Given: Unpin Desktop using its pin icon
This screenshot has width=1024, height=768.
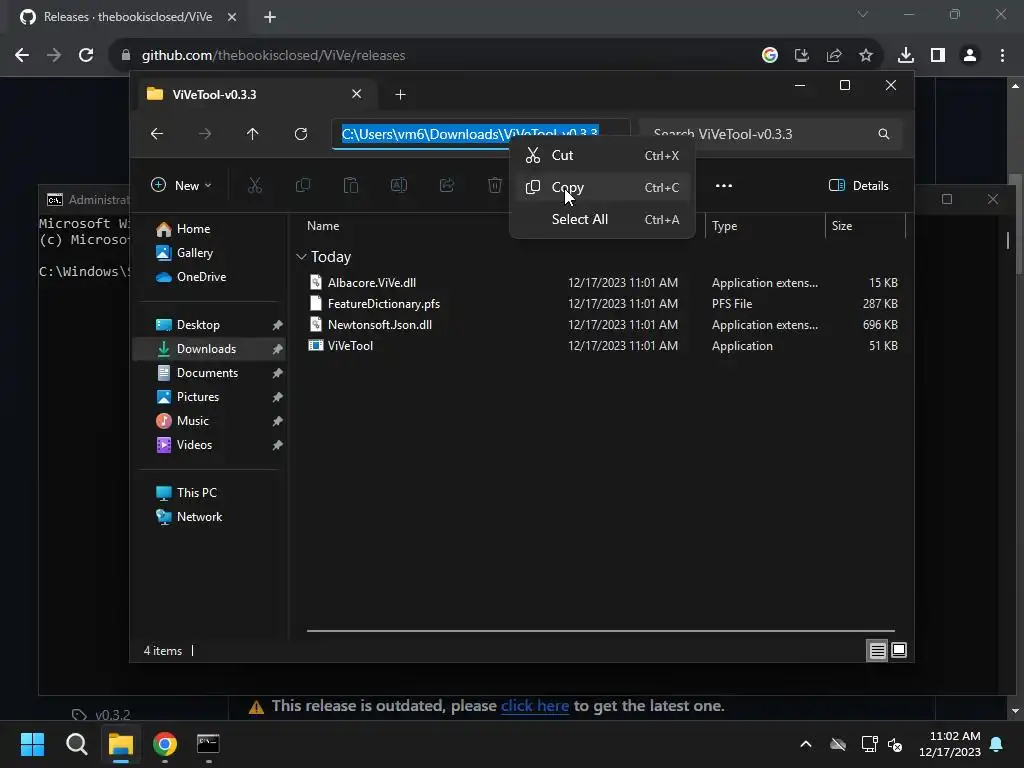Looking at the screenshot, I should coord(278,325).
